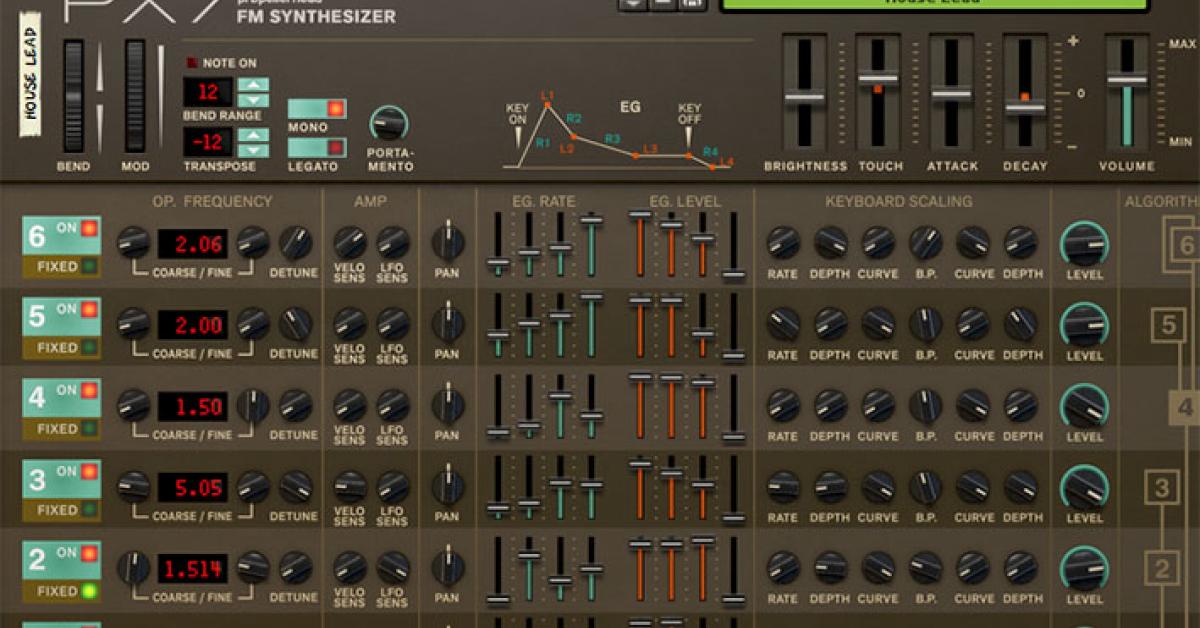Image resolution: width=1200 pixels, height=628 pixels.
Task: Open the patch browser arrows button
Action: pos(632,4)
